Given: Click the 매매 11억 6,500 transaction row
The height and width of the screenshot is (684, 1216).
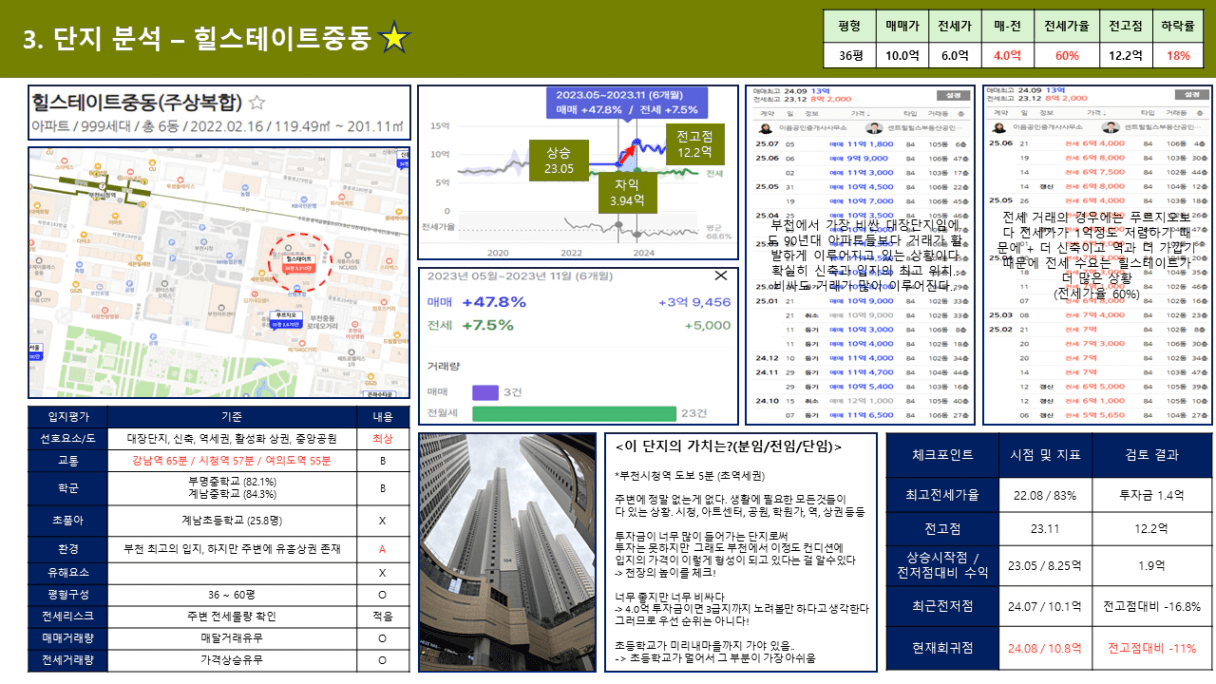Looking at the screenshot, I should click(860, 414).
